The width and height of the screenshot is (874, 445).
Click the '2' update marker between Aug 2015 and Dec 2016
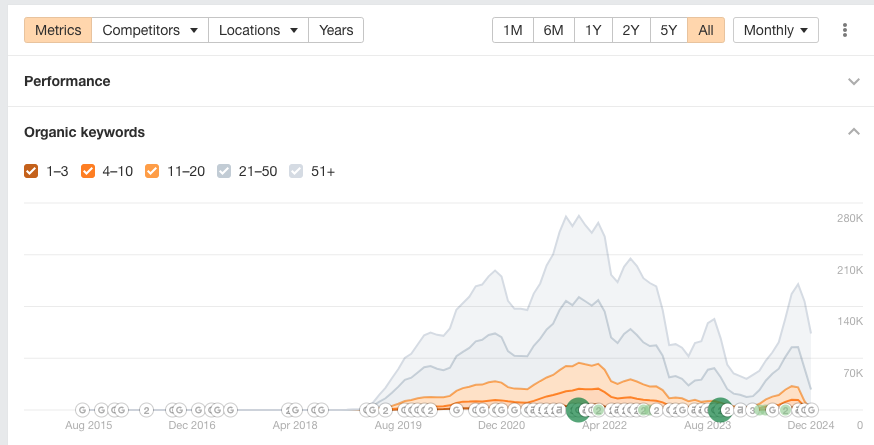(146, 410)
